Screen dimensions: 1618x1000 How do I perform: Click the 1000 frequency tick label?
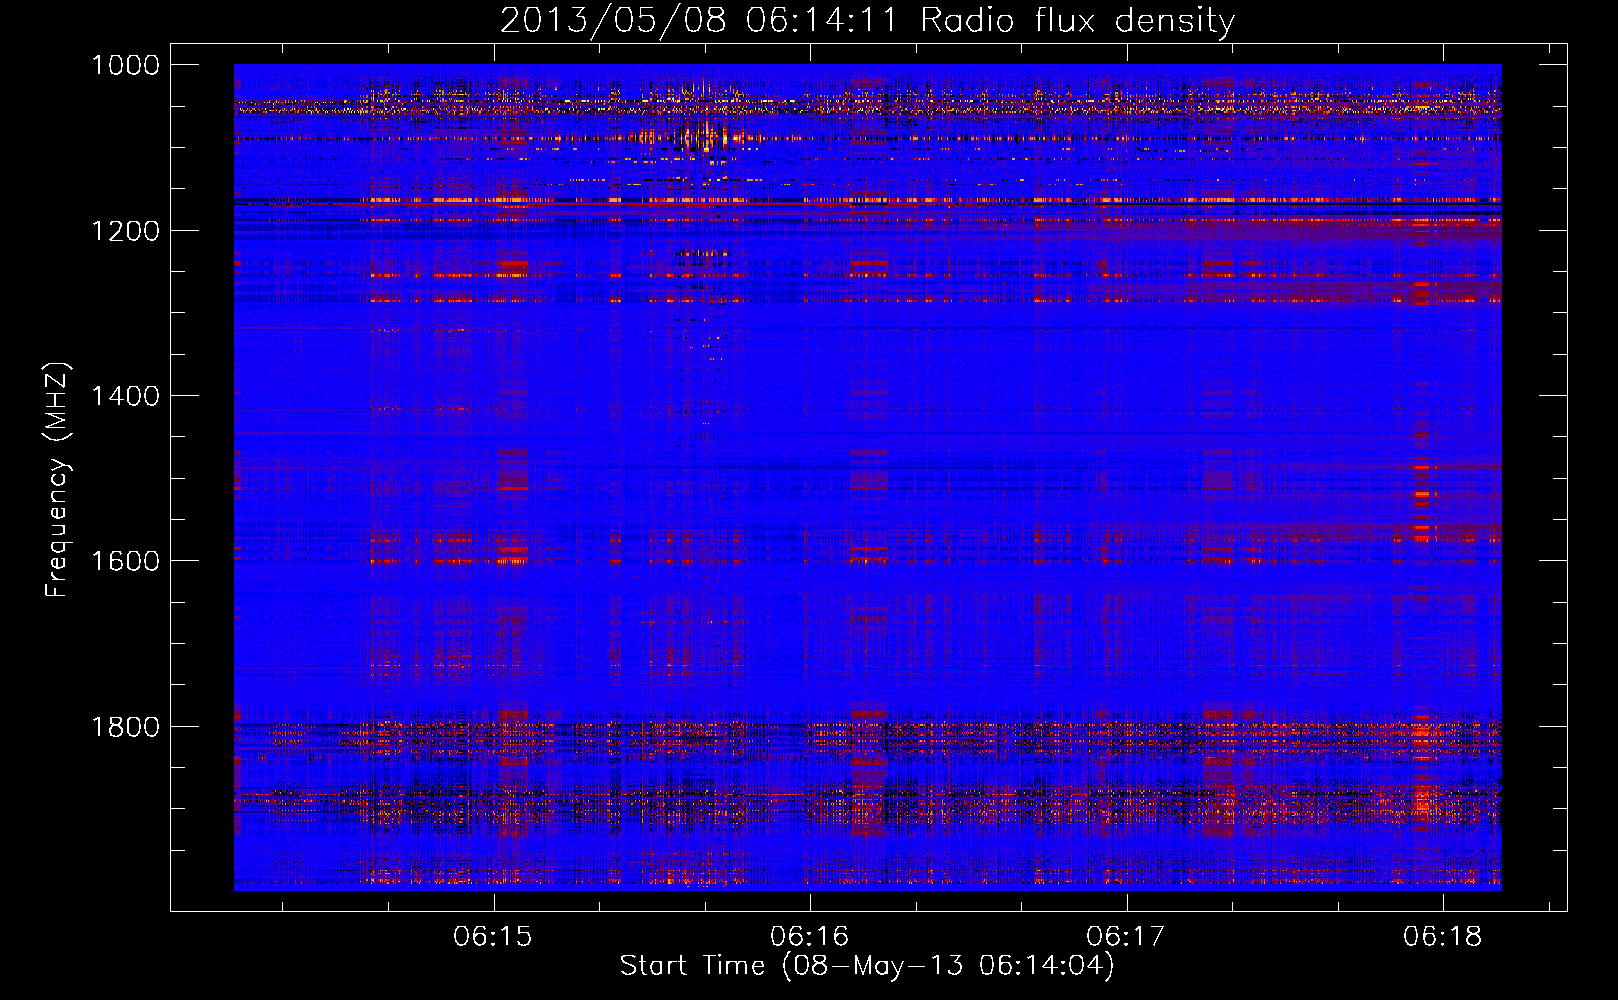coord(125,65)
